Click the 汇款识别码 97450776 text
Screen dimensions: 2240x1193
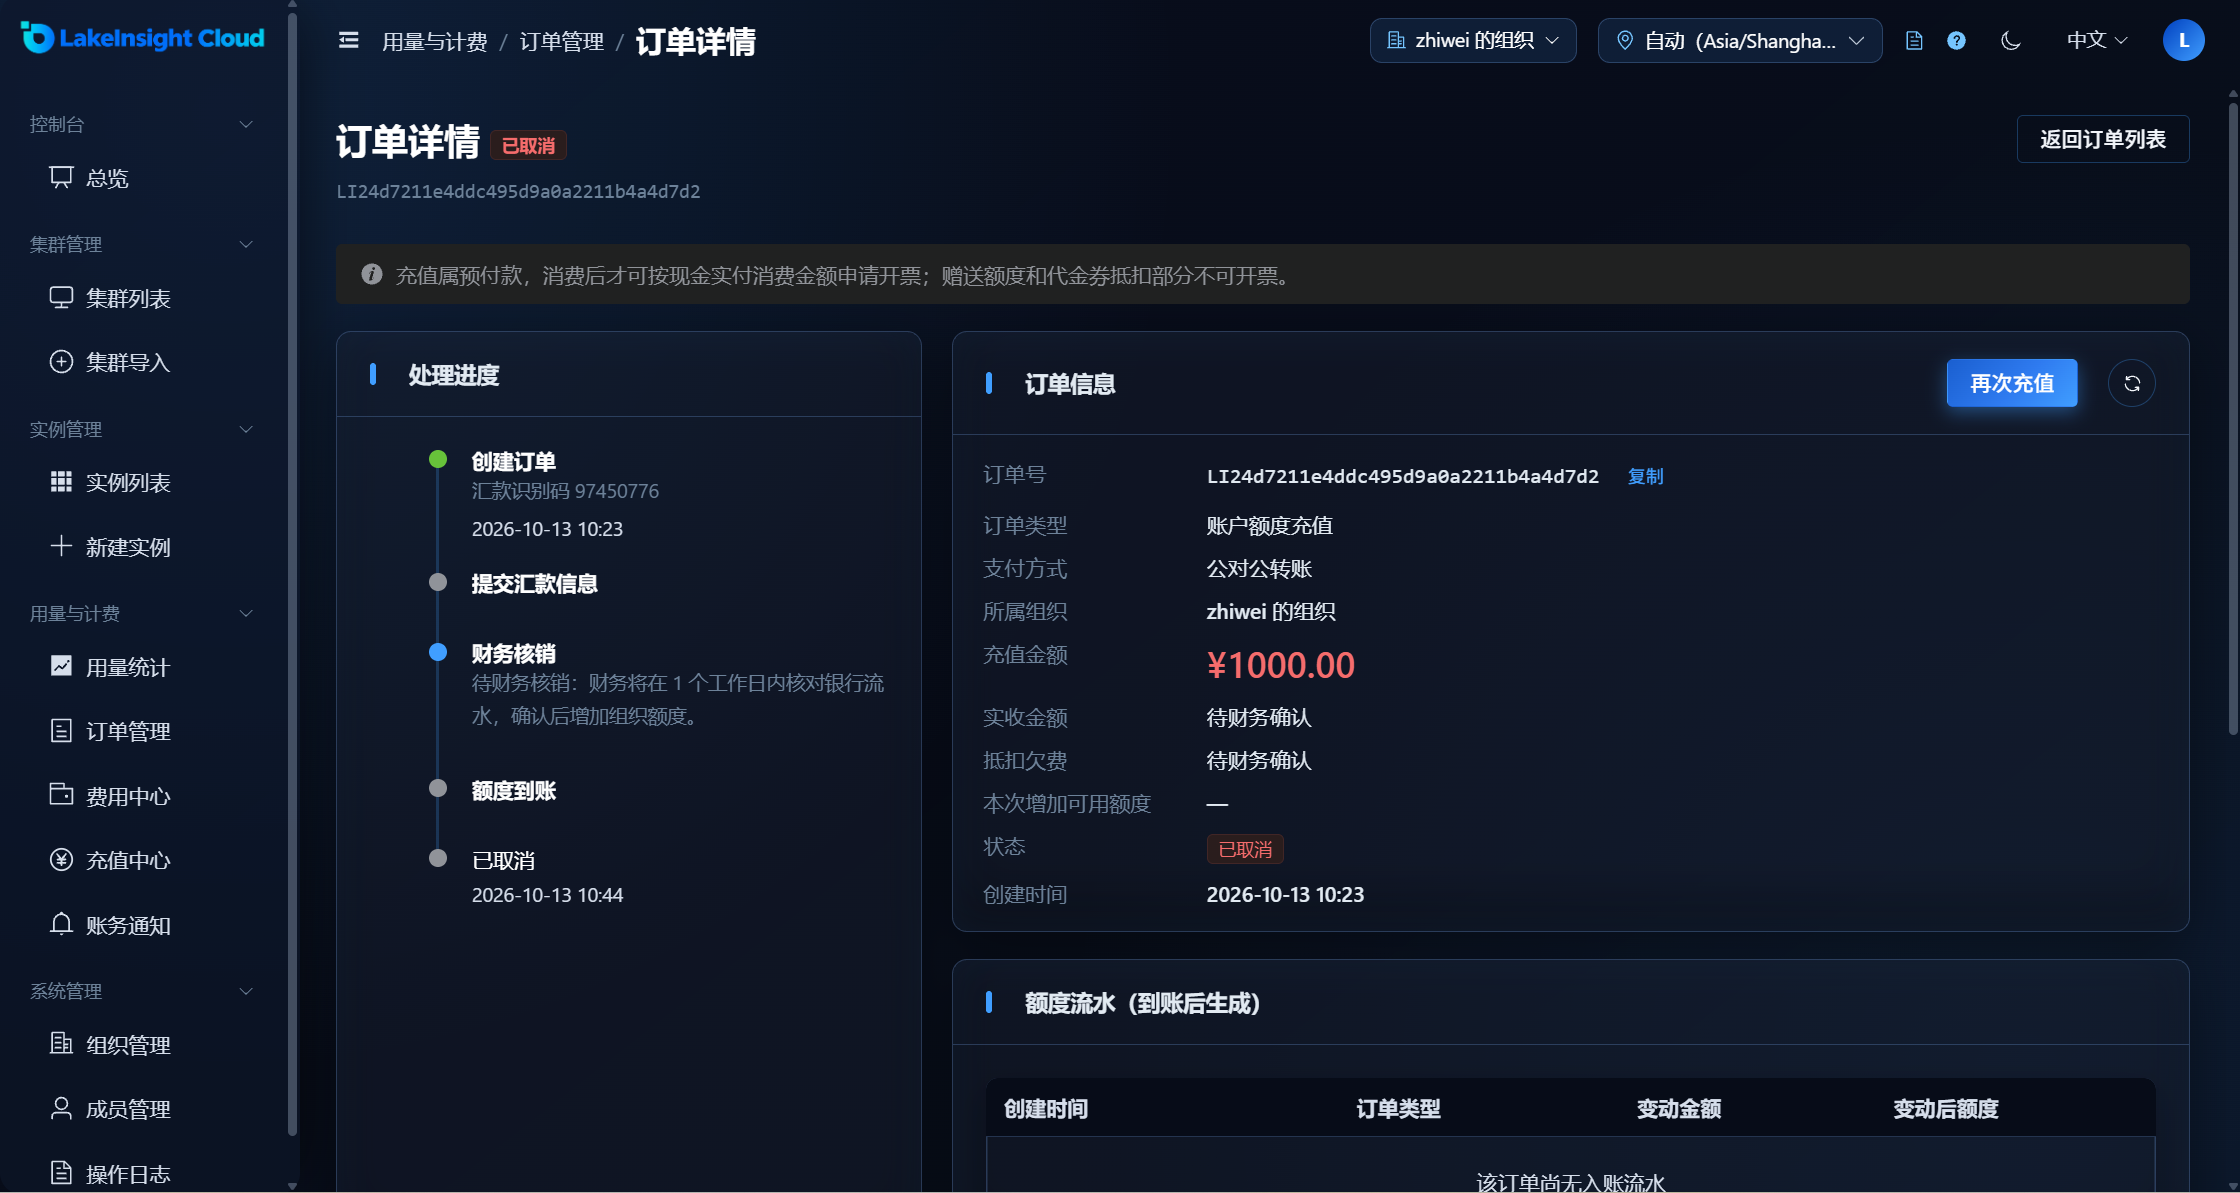coord(565,491)
